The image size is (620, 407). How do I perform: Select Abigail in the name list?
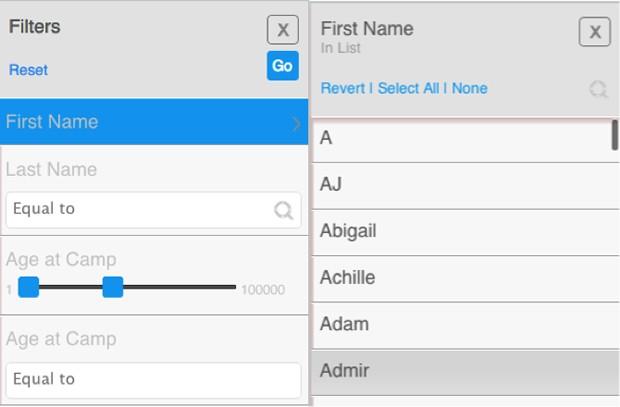(466, 232)
